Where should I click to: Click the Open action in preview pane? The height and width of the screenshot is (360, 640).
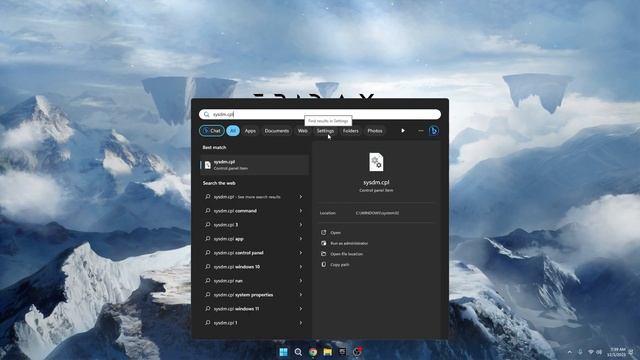click(336, 233)
